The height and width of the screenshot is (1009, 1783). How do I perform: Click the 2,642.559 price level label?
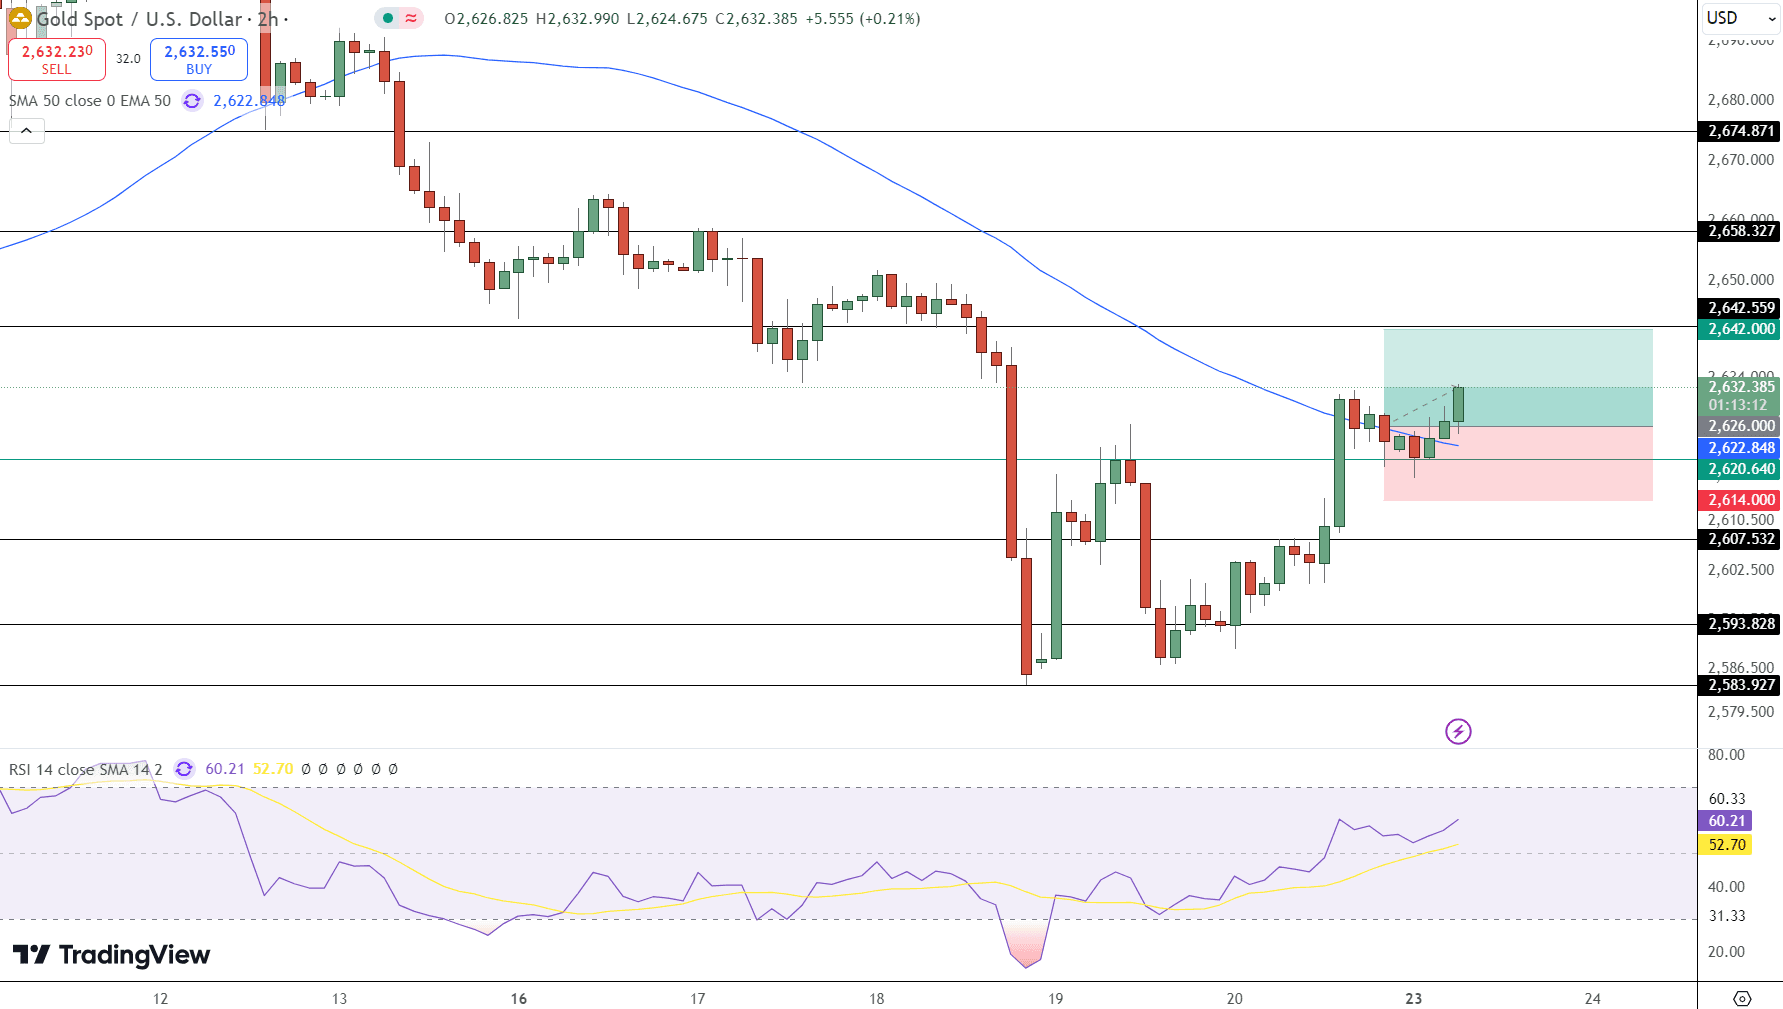[1740, 308]
